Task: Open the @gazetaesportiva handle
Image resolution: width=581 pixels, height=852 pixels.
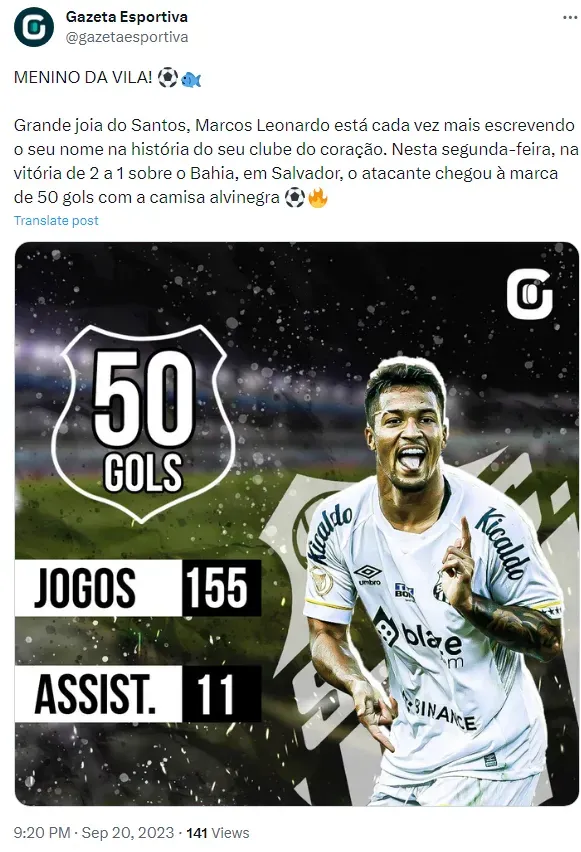Action: (x=127, y=37)
